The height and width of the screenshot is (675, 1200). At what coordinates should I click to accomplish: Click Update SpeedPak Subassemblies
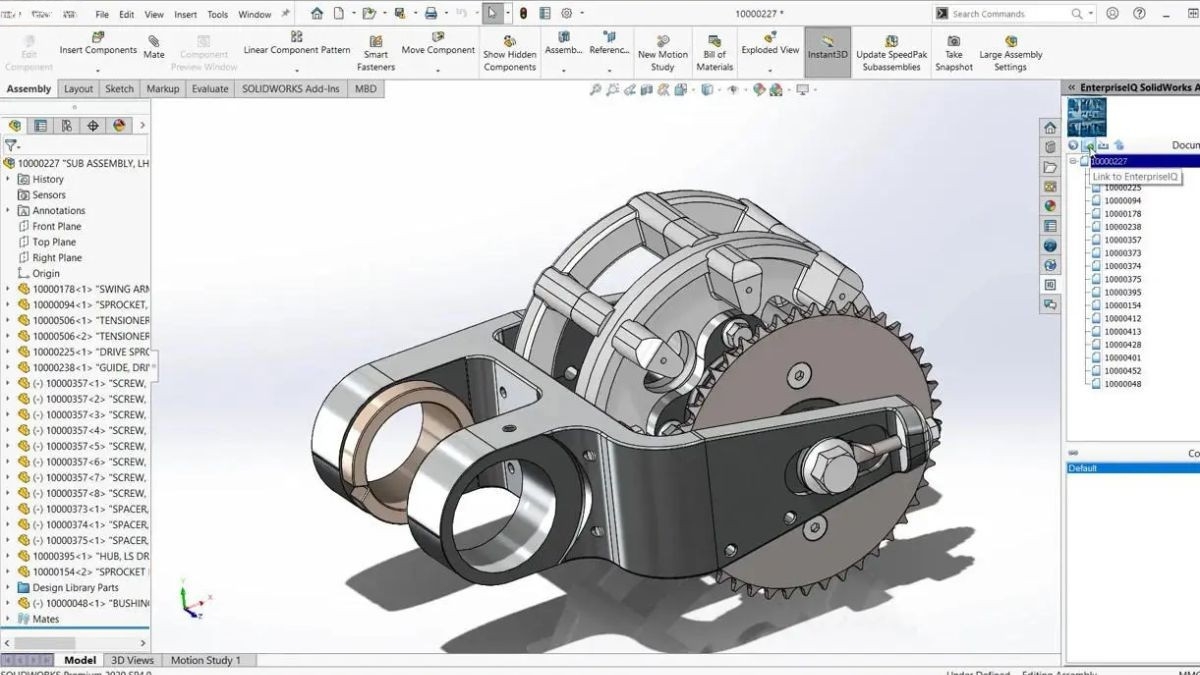pos(893,53)
